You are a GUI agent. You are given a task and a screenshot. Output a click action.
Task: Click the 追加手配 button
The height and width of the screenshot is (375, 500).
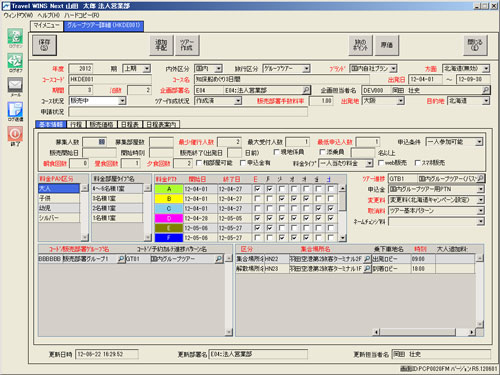(x=161, y=45)
